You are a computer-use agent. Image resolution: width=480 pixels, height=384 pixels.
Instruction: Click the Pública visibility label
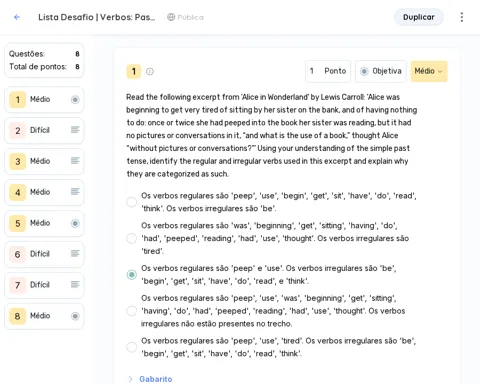click(x=190, y=17)
